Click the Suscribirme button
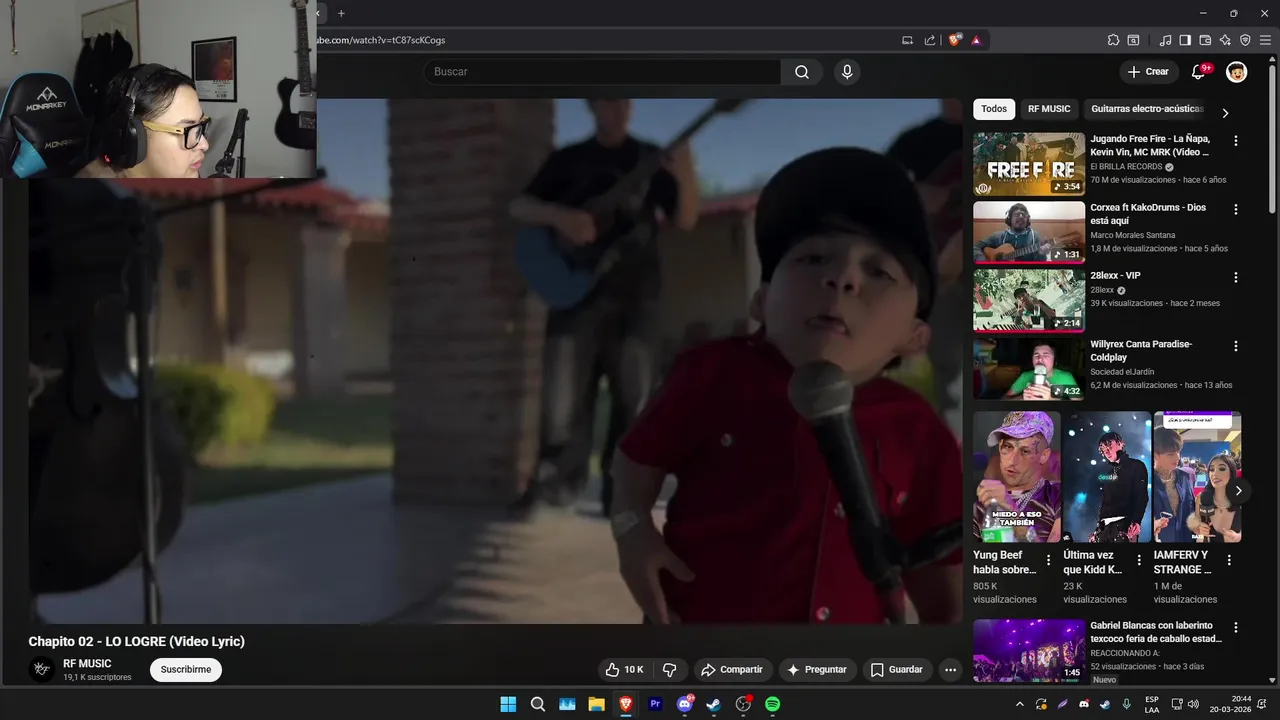This screenshot has width=1280, height=720. pos(186,670)
